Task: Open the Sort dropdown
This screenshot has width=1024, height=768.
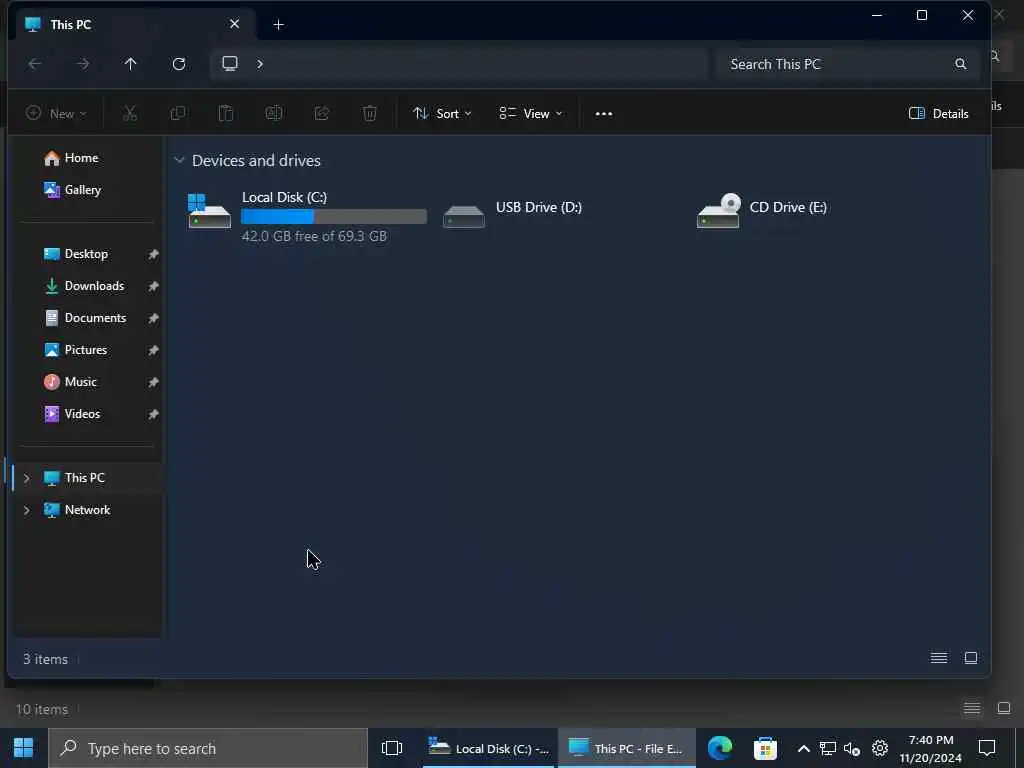Action: pyautogui.click(x=442, y=114)
